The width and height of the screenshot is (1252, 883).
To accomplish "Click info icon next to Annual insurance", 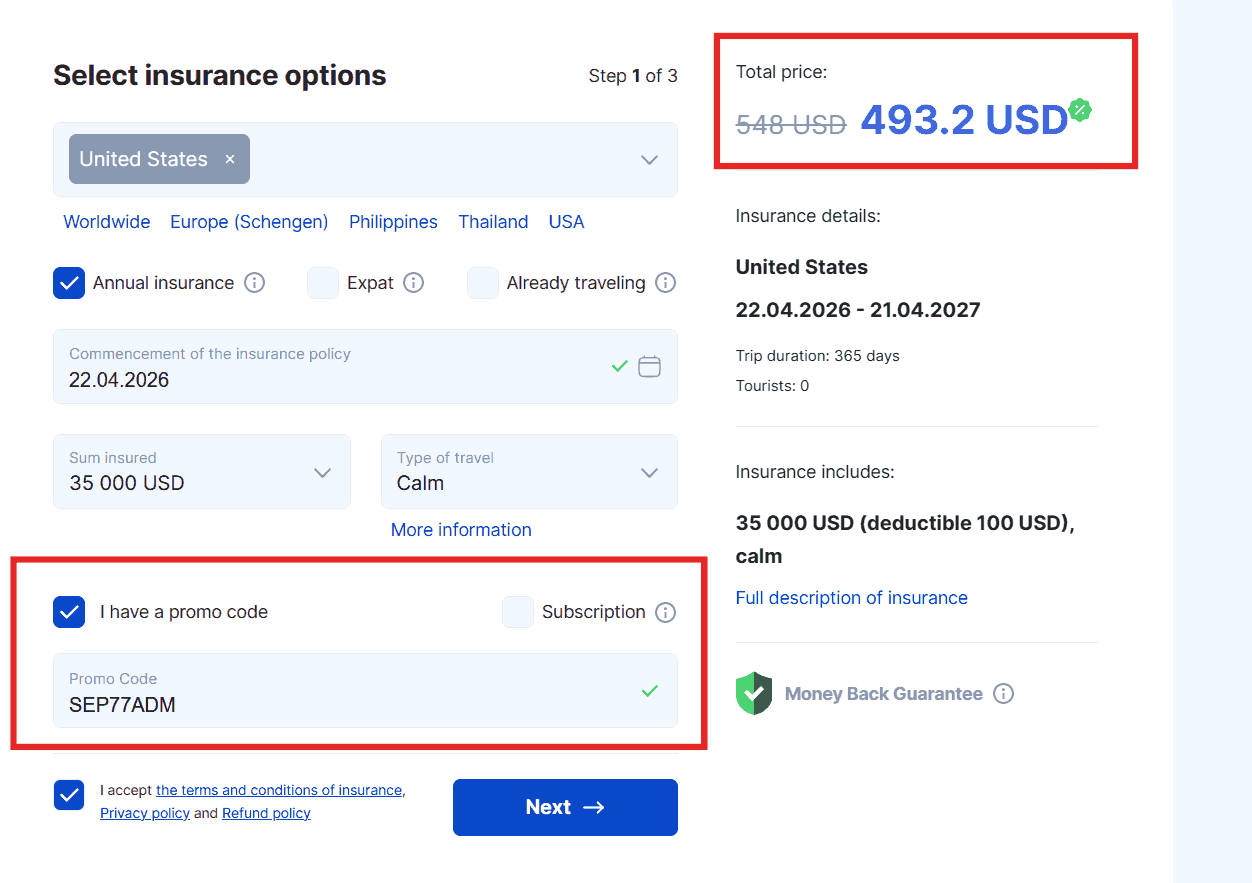I will pos(255,283).
